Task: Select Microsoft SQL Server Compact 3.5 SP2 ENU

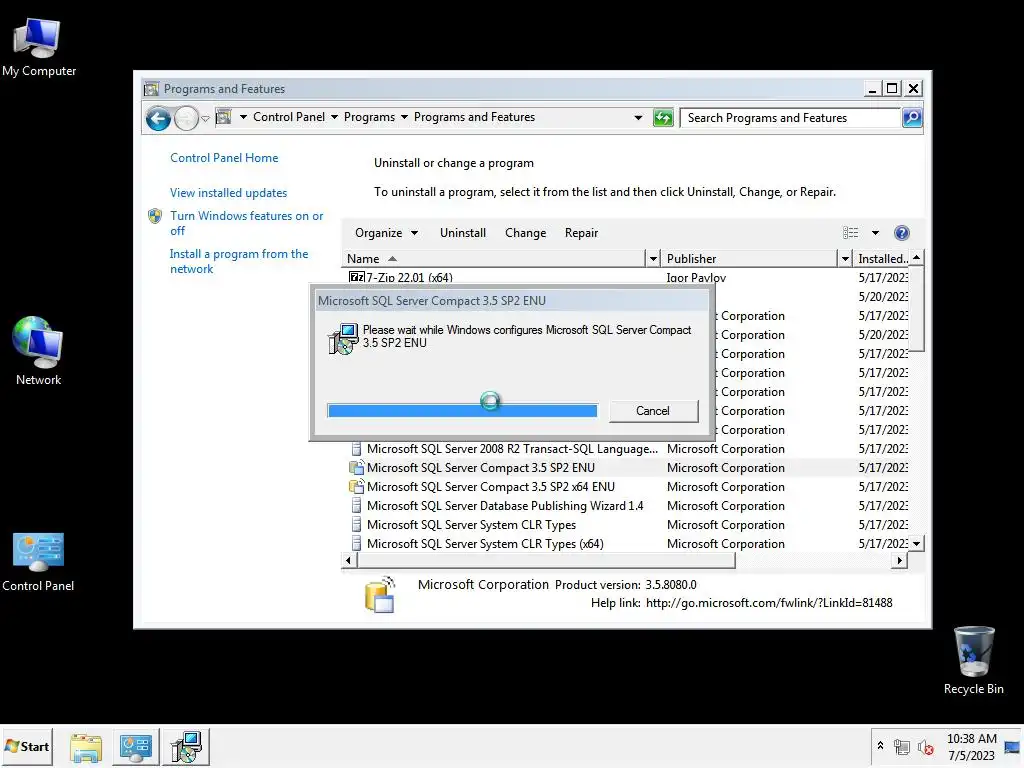Action: (481, 468)
